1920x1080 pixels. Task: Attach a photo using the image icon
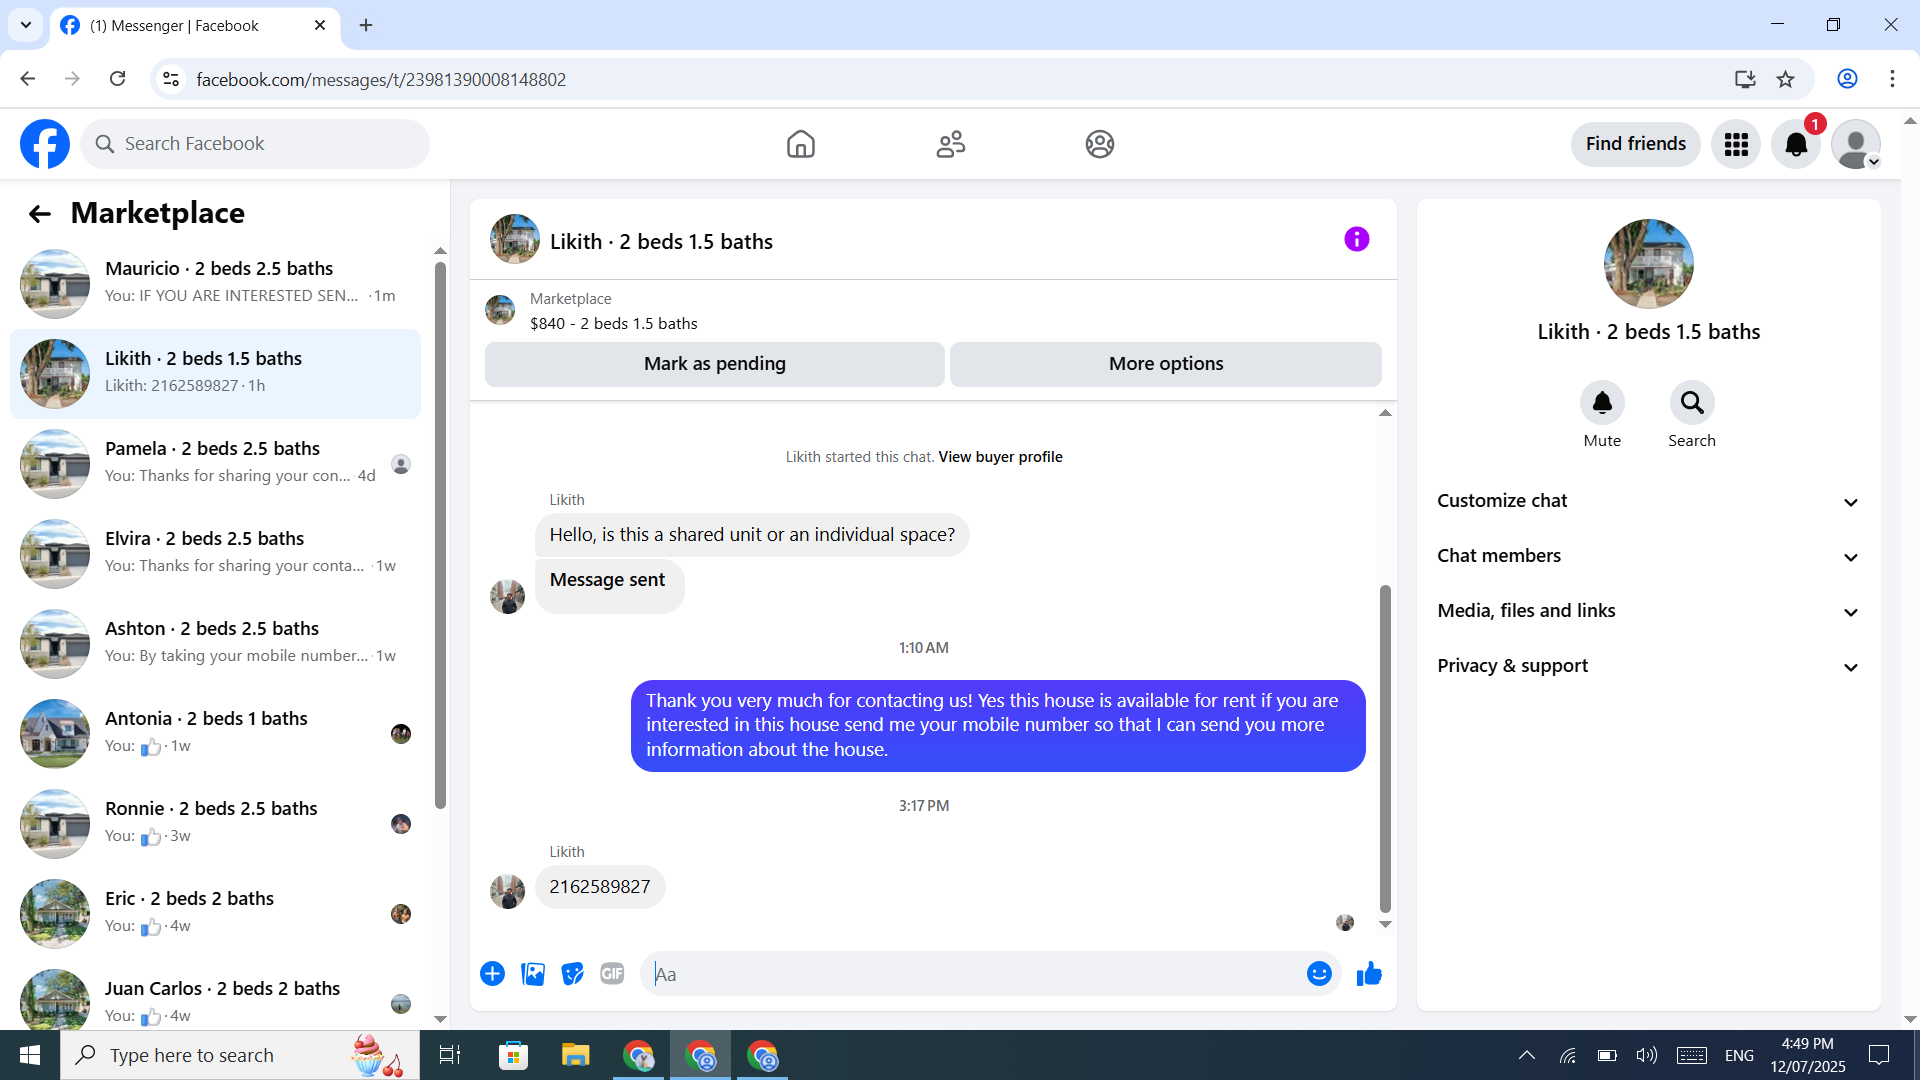click(x=533, y=973)
